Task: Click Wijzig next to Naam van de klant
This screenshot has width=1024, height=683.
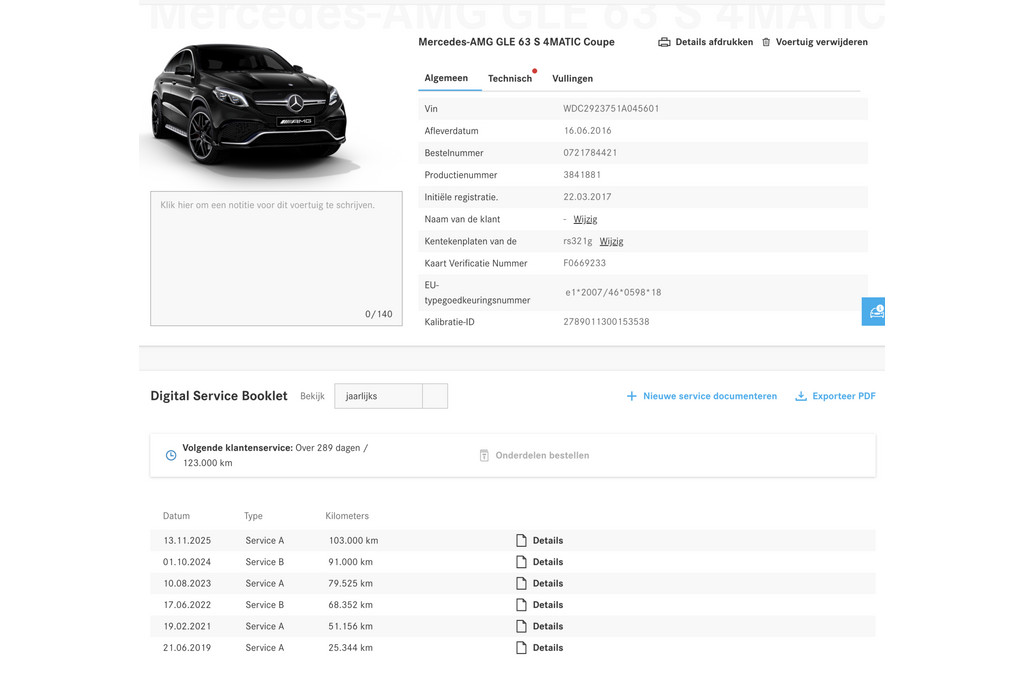Action: pyautogui.click(x=585, y=219)
